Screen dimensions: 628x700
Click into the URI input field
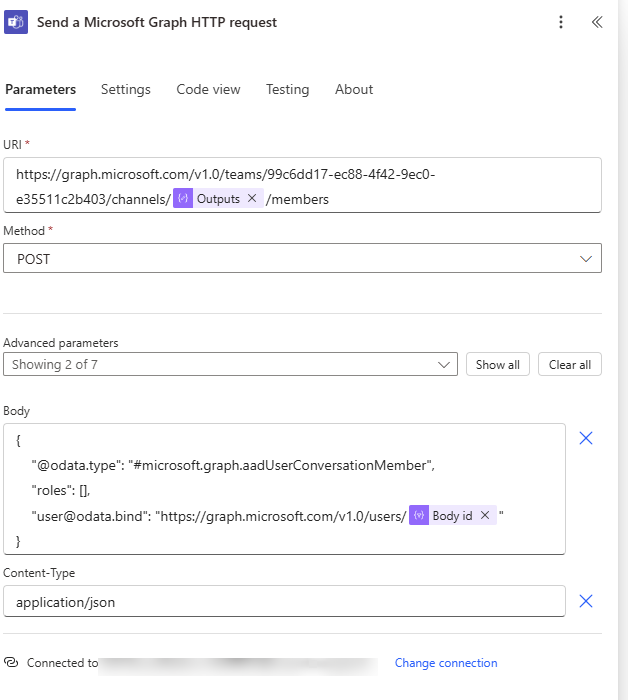coord(302,185)
